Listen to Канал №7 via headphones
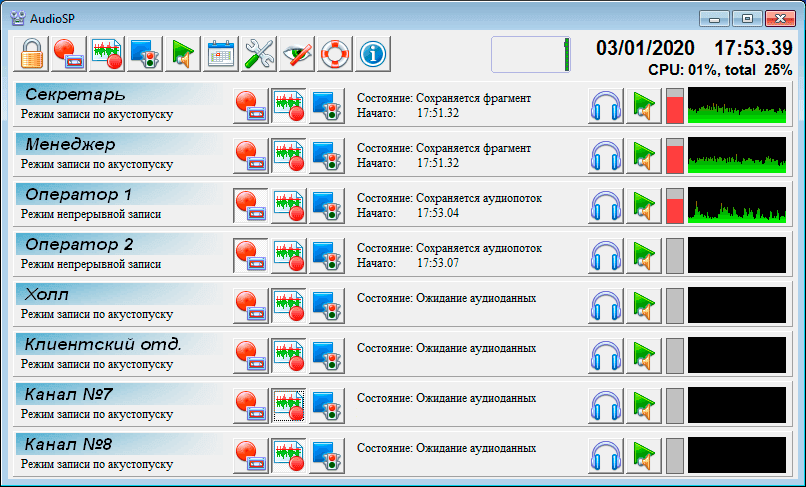 pyautogui.click(x=606, y=405)
